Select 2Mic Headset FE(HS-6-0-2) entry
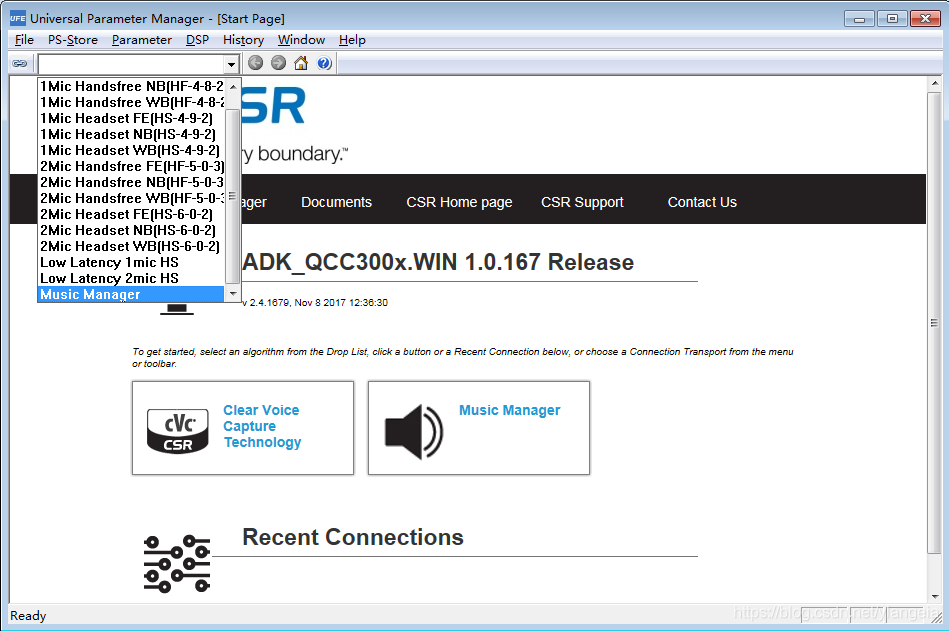Screen dimensions: 949x631 click(131, 214)
